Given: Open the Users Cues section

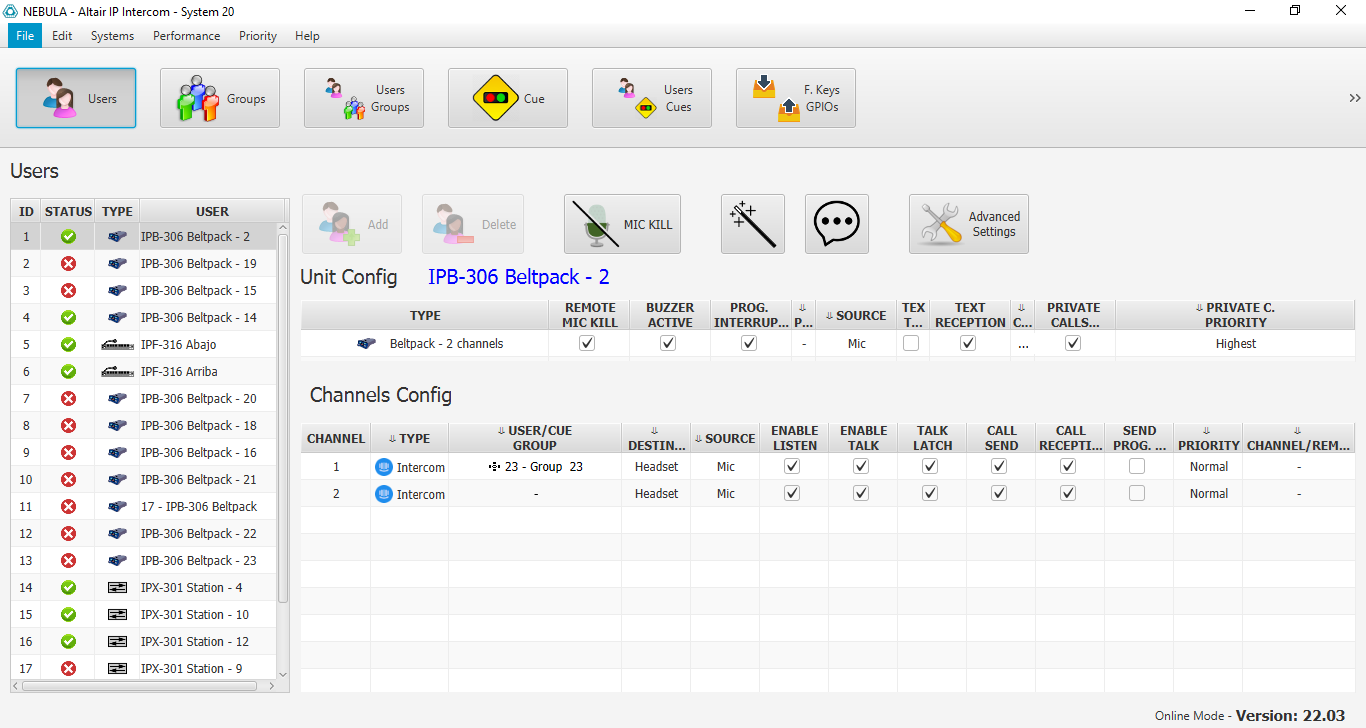Looking at the screenshot, I should click(x=652, y=98).
